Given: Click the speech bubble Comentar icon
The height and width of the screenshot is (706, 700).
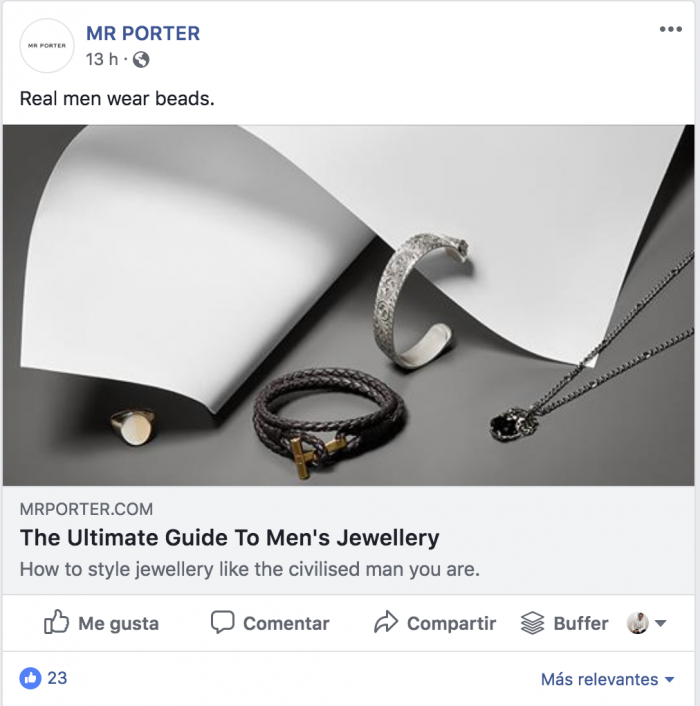Looking at the screenshot, I should point(222,623).
